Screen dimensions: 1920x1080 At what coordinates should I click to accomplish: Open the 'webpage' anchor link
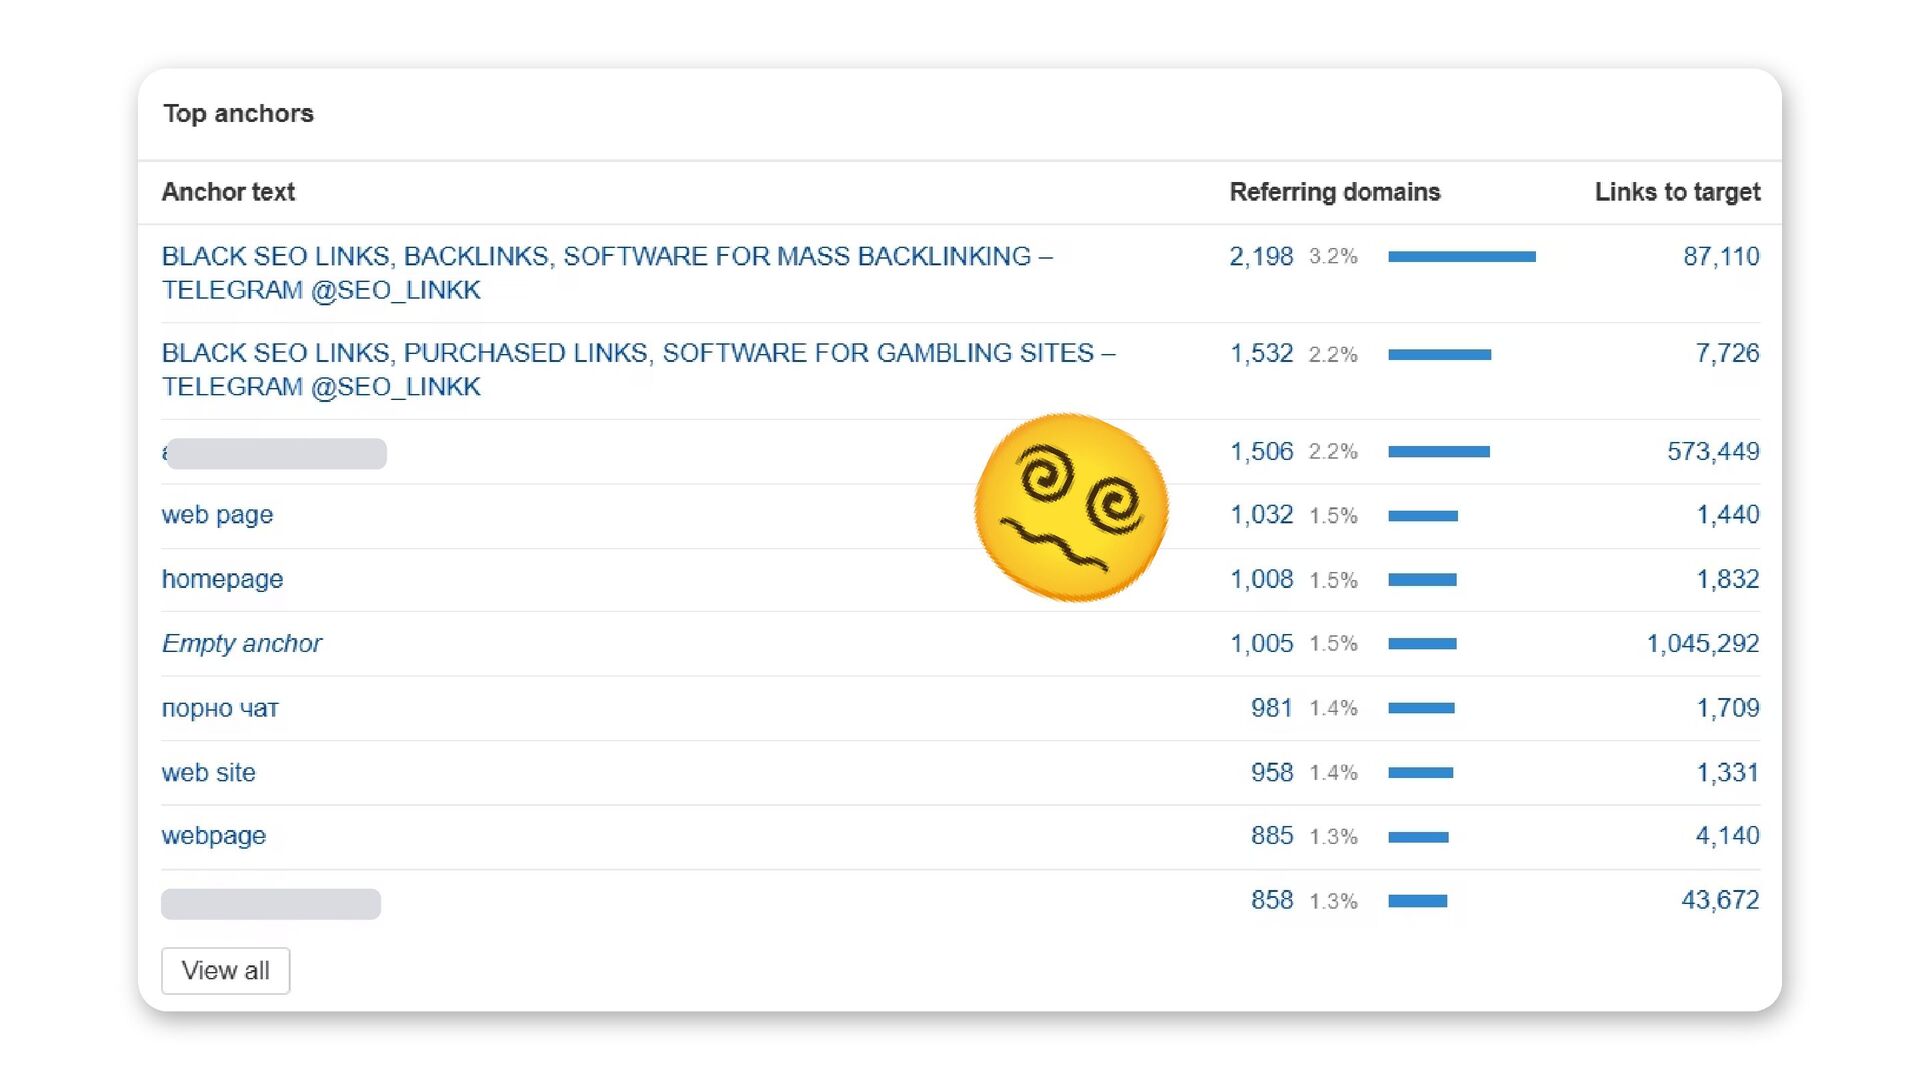[214, 836]
